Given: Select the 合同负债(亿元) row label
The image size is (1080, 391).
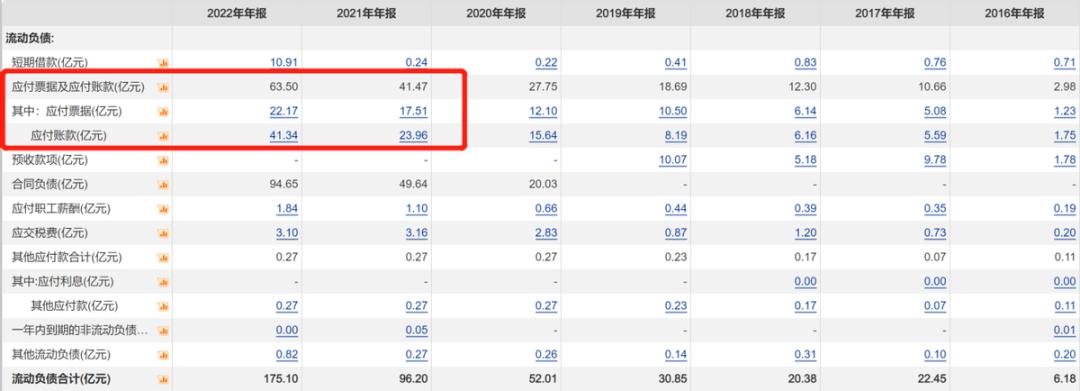Looking at the screenshot, I should (50, 184).
